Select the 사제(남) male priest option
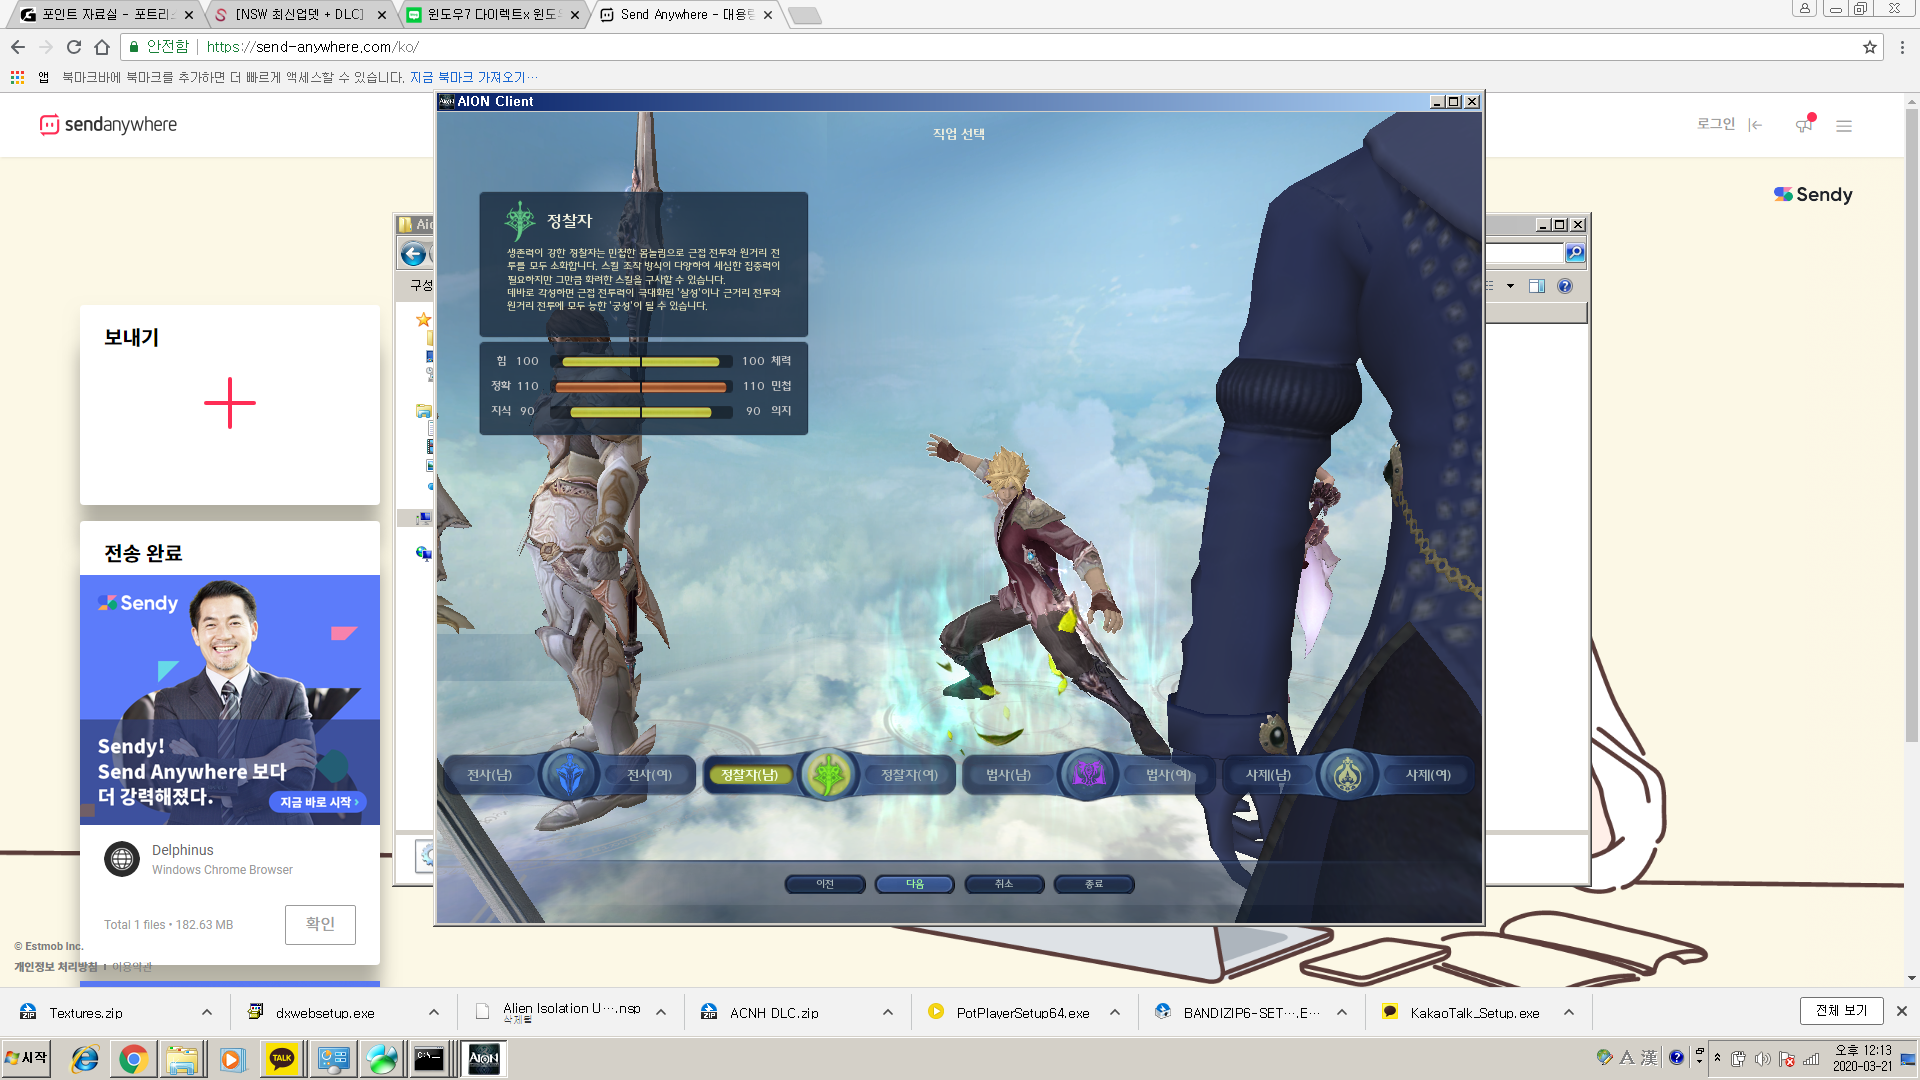This screenshot has height=1080, width=1920. coord(1268,775)
